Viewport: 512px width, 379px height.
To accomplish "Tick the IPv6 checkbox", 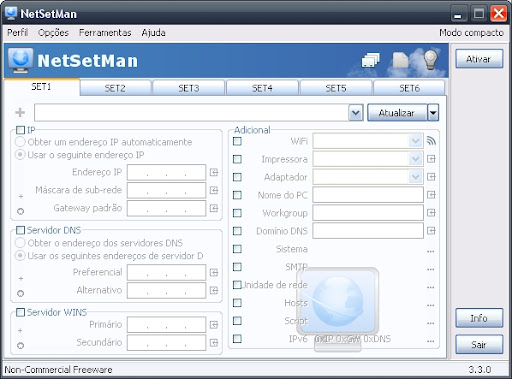I will (237, 339).
